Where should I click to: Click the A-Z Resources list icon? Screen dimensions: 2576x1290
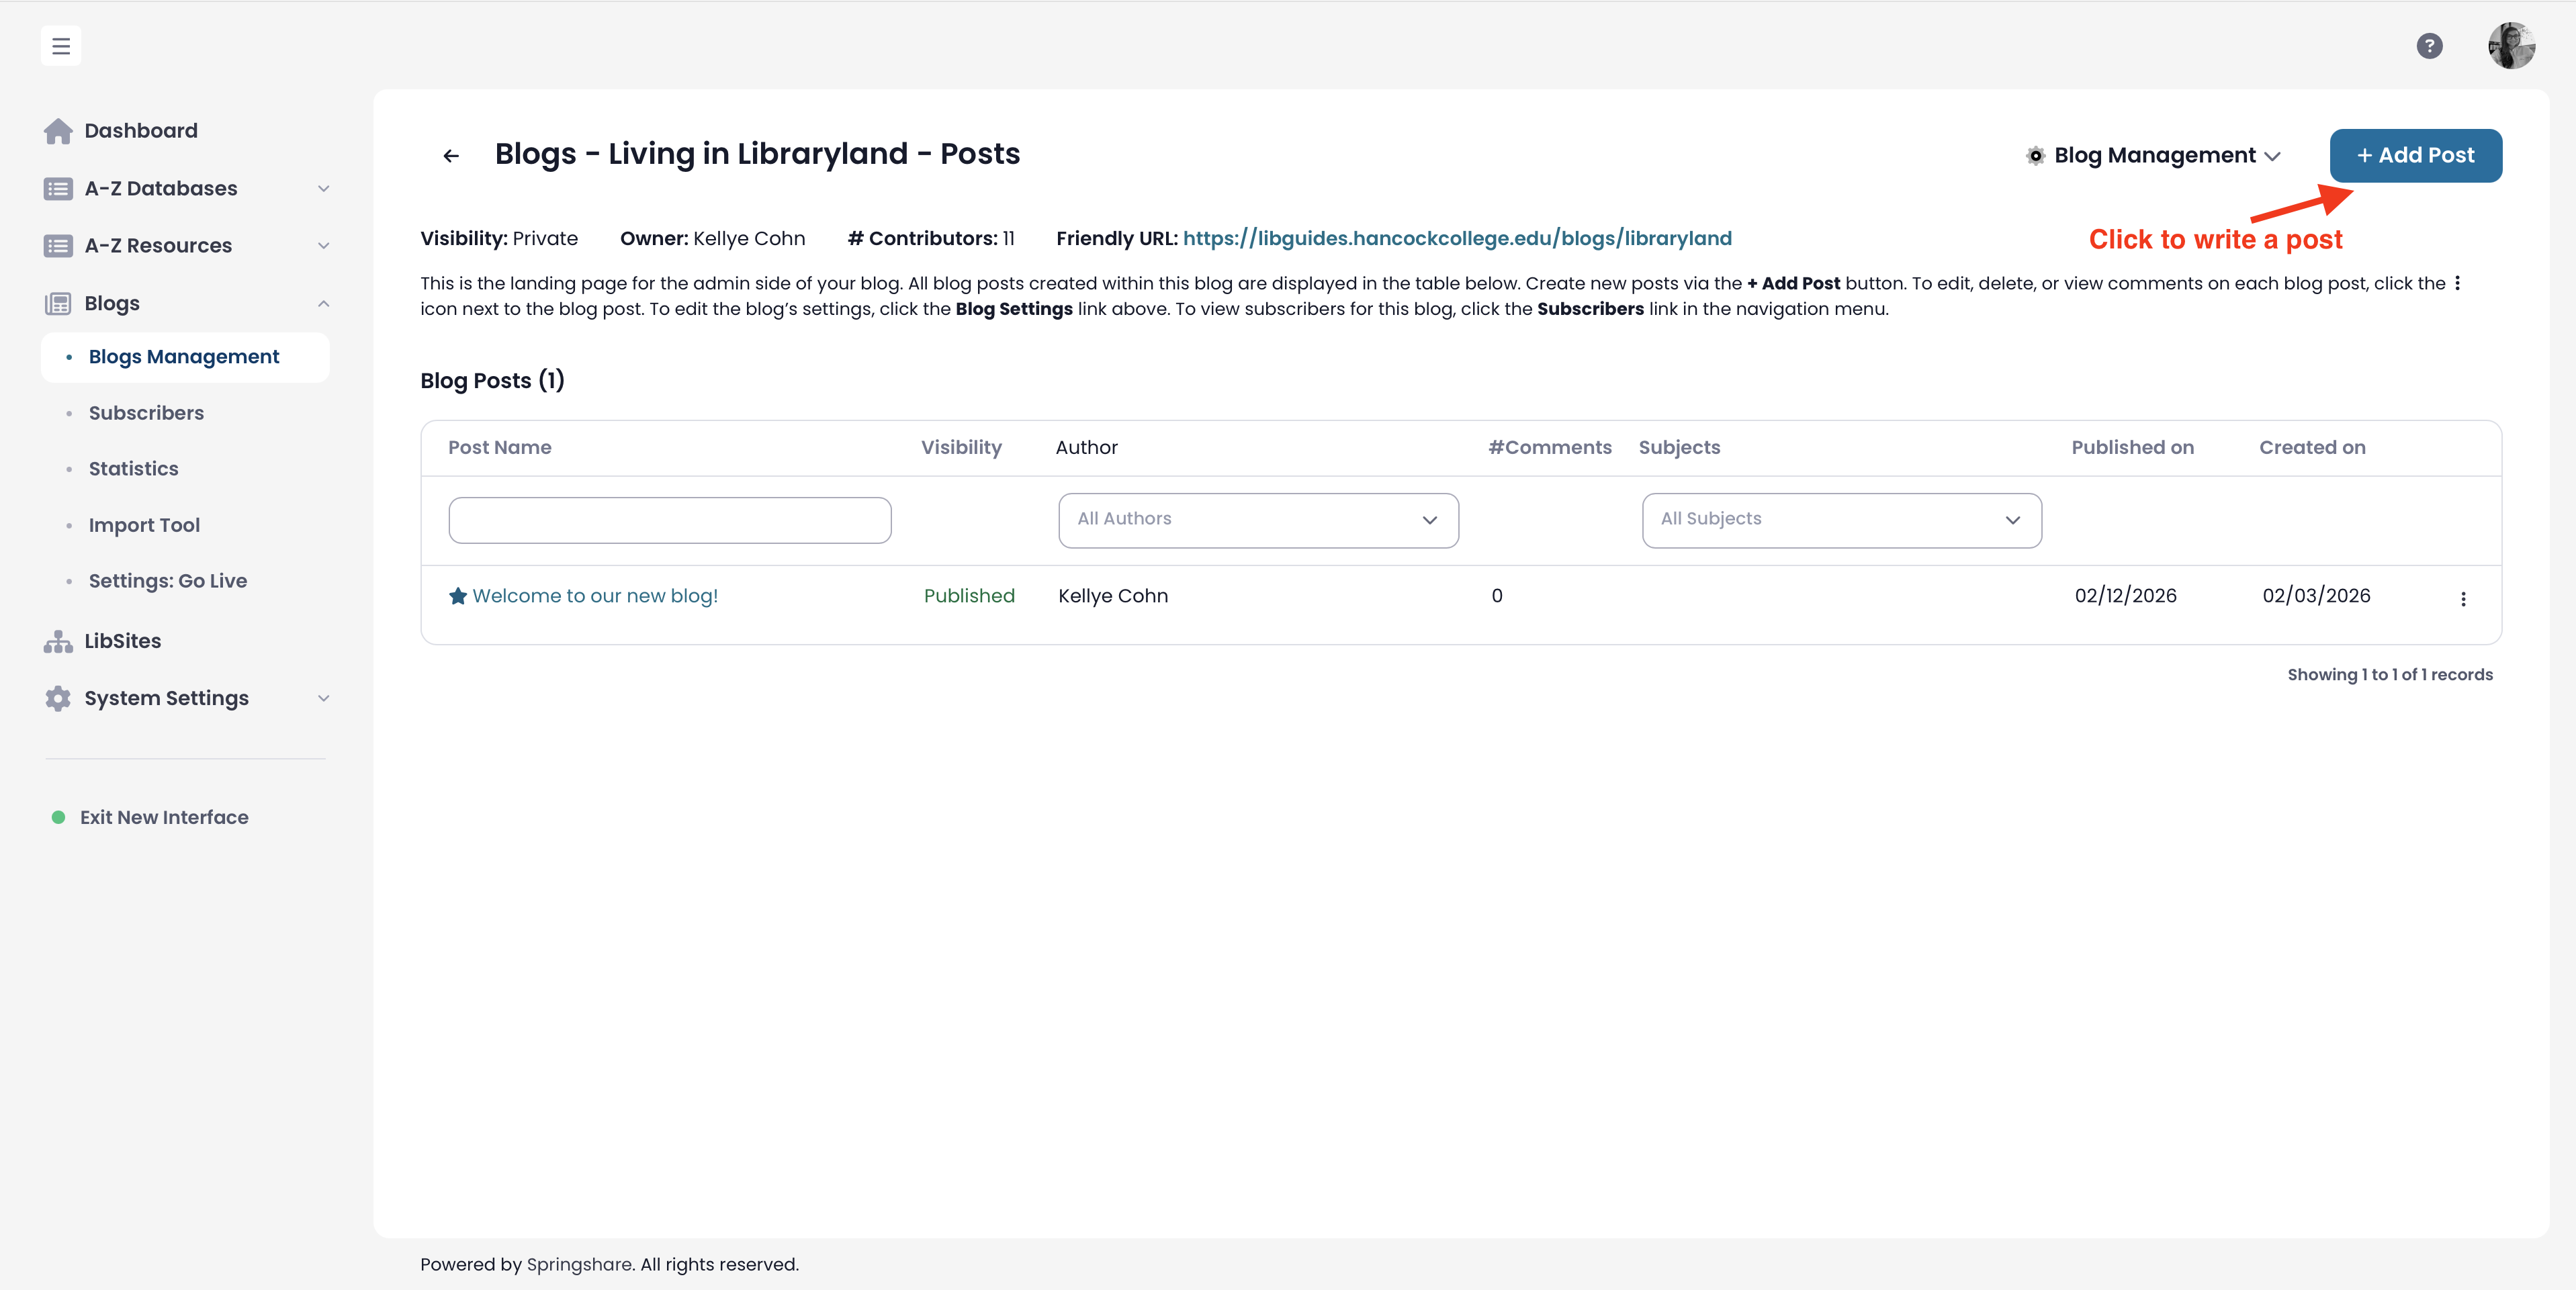(x=58, y=246)
